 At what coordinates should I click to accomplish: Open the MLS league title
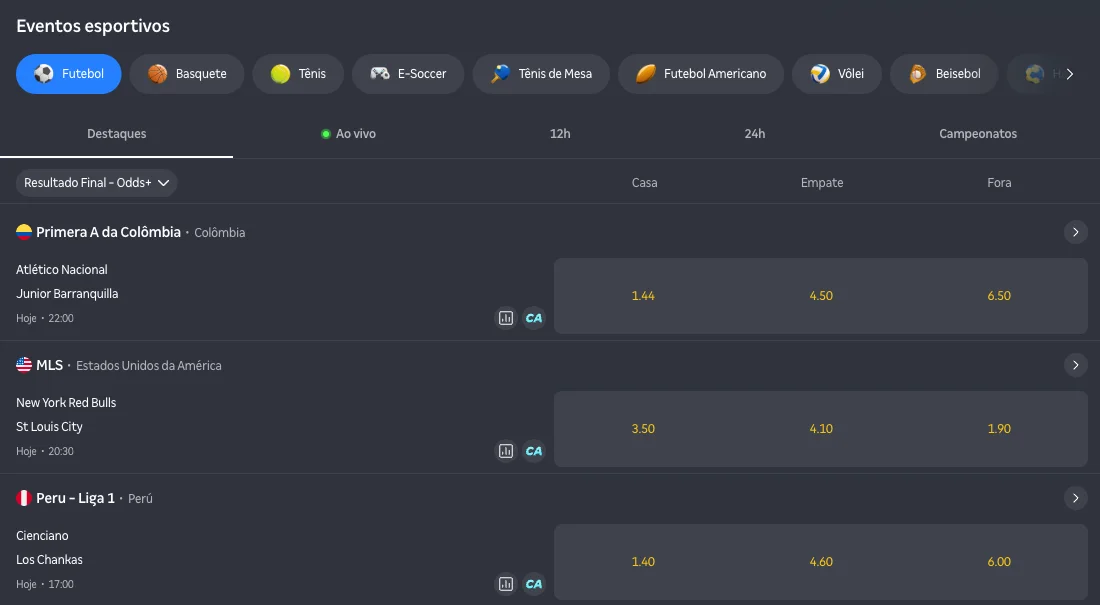click(50, 365)
